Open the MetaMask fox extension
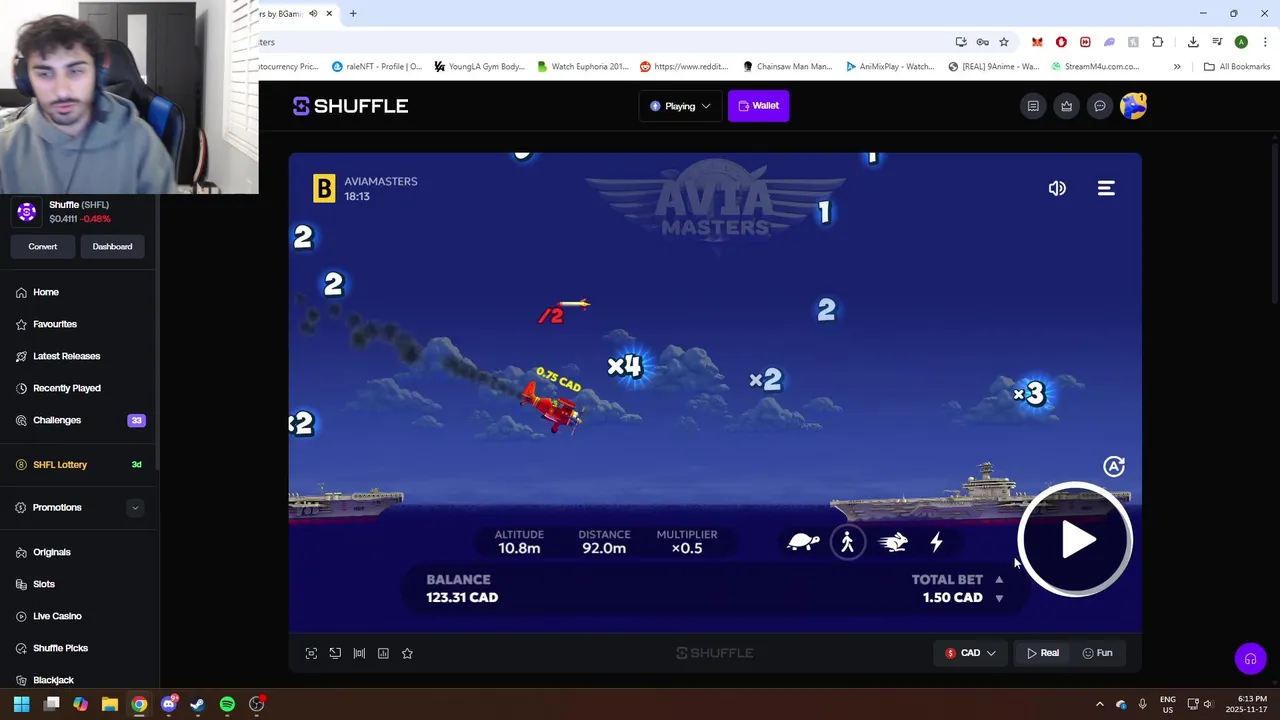This screenshot has width=1280, height=720. (1037, 42)
